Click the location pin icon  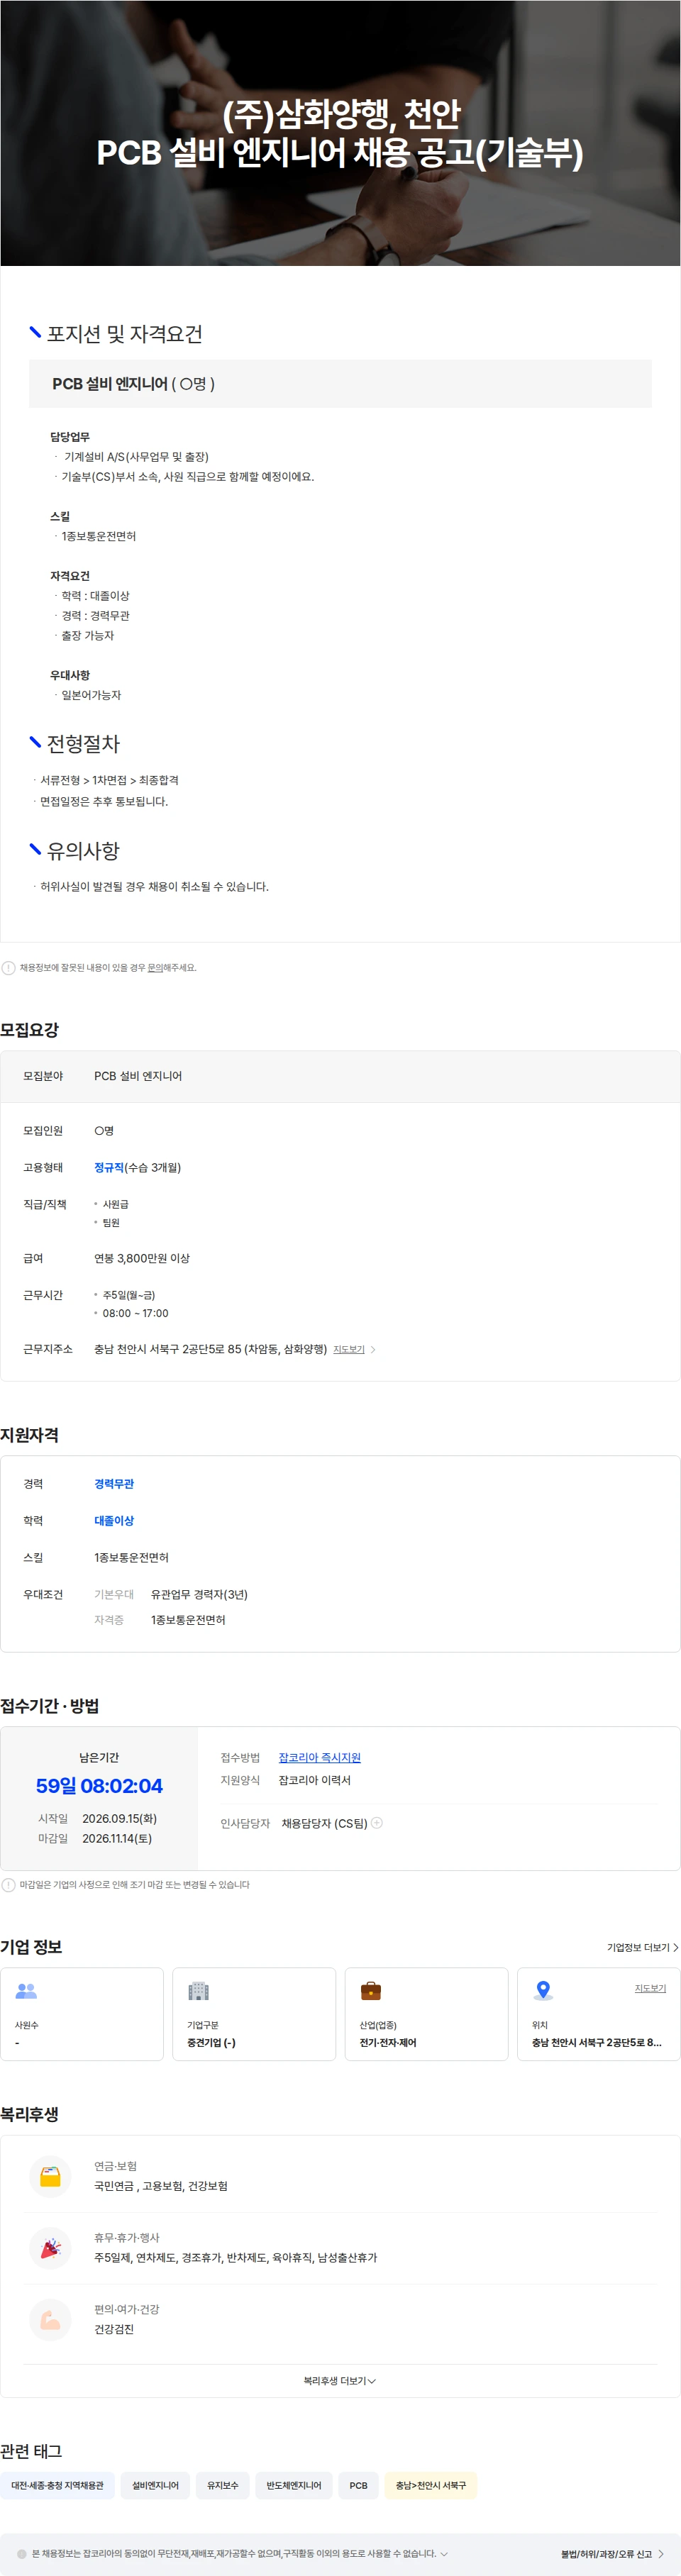[x=543, y=1991]
